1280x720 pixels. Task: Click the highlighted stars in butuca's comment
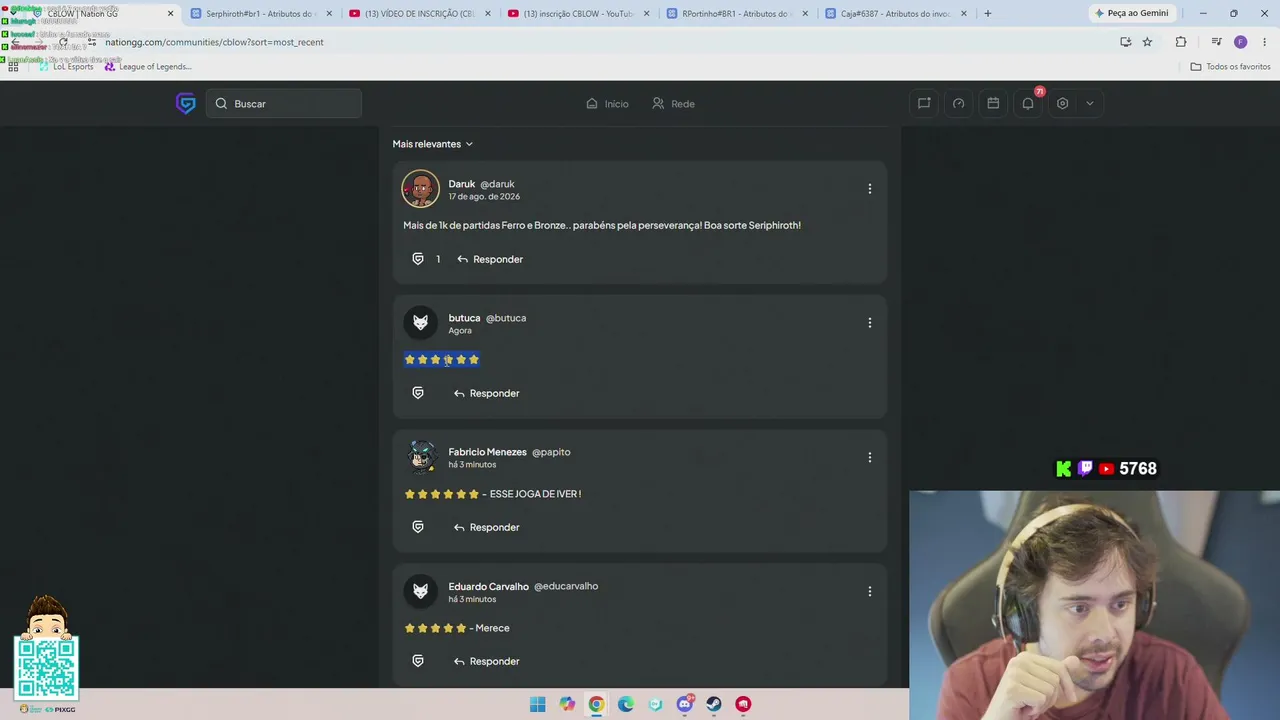click(x=441, y=359)
